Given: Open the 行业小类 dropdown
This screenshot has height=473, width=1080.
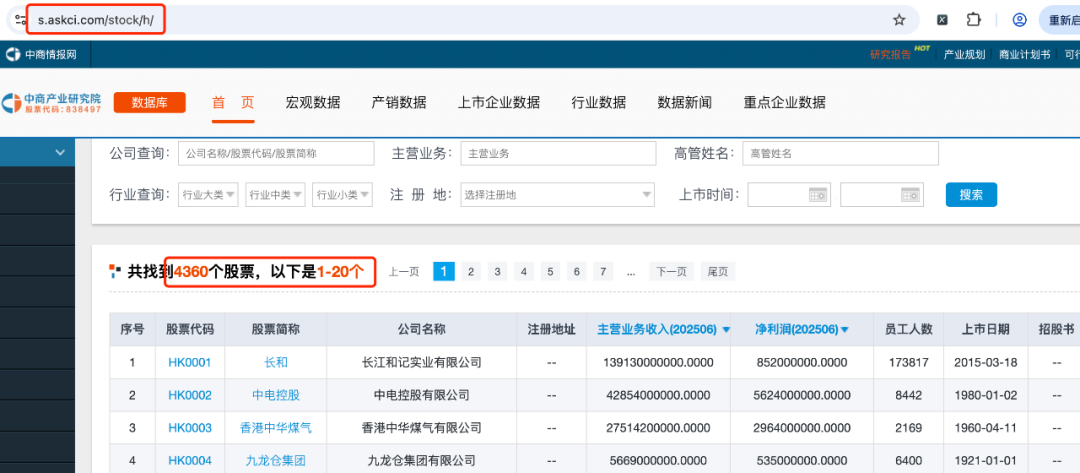Looking at the screenshot, I should tap(342, 195).
